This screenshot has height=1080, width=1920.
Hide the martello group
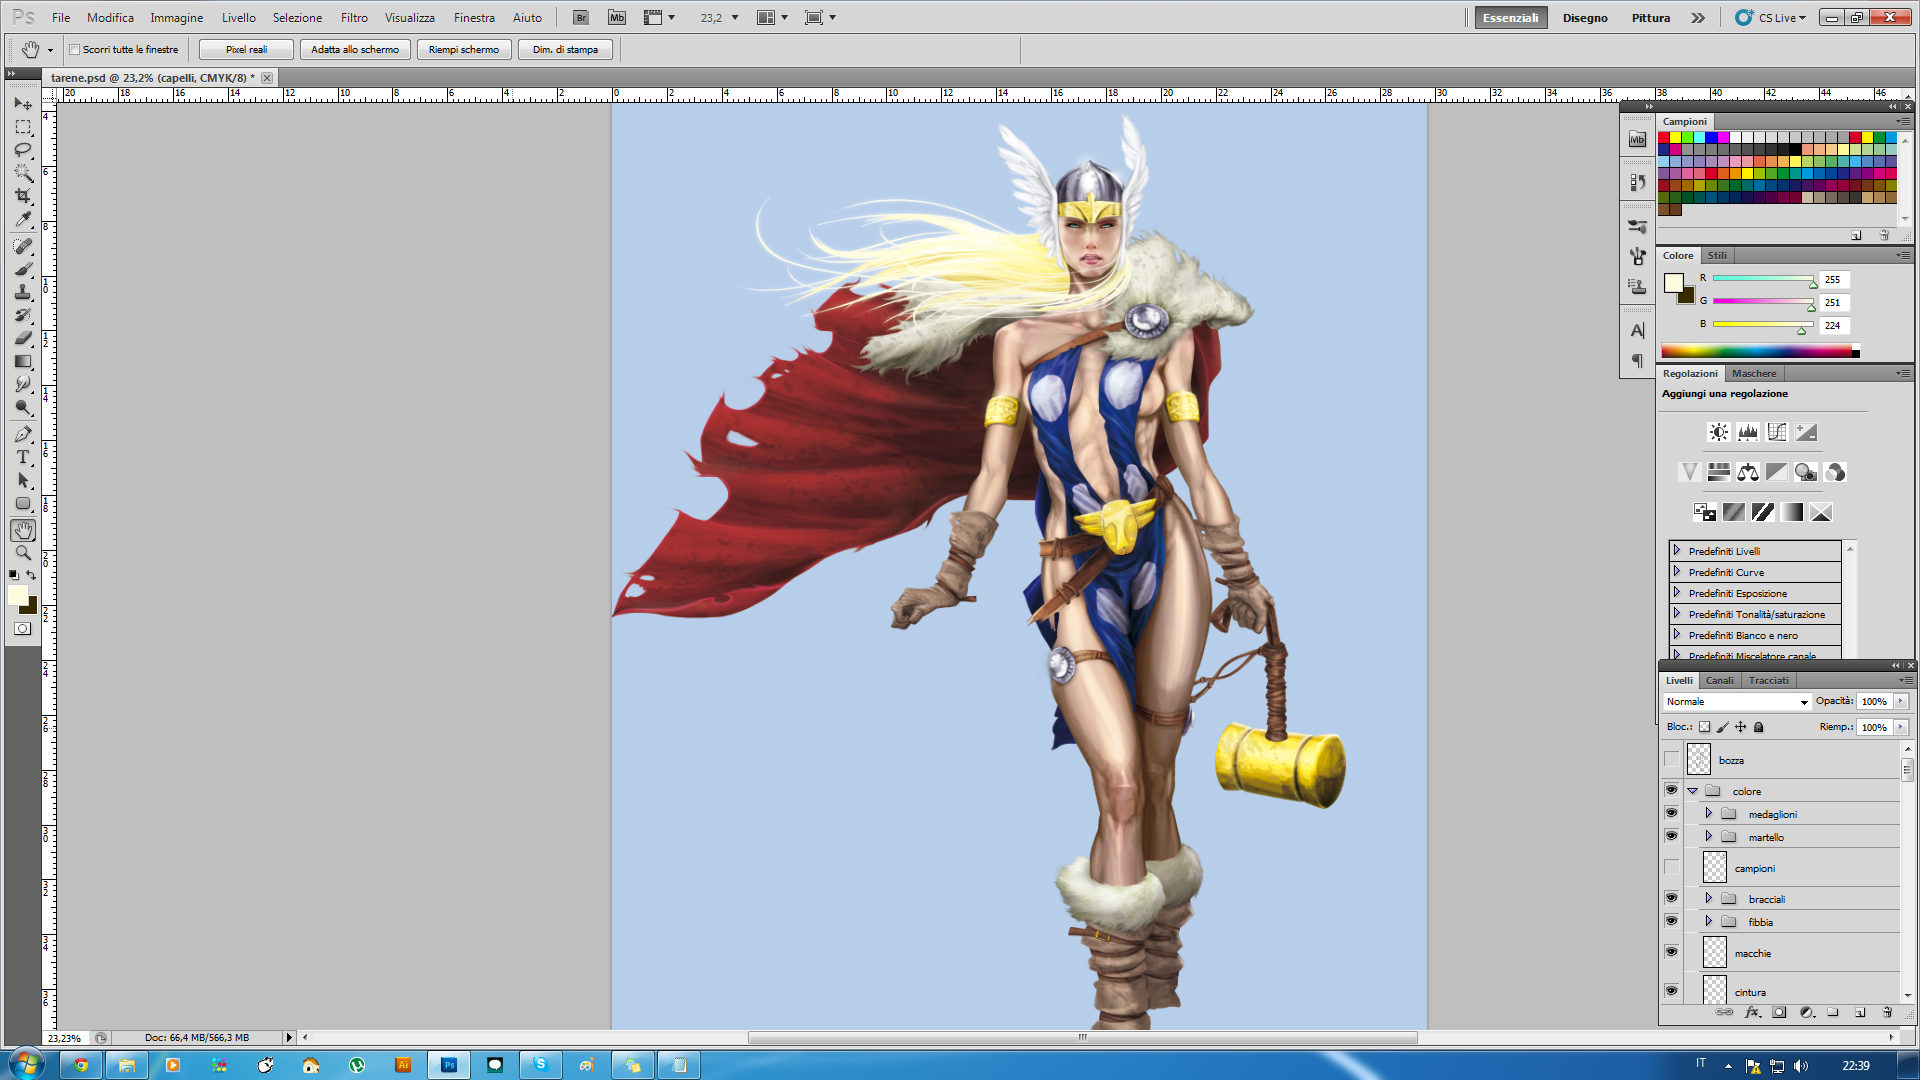point(1671,836)
